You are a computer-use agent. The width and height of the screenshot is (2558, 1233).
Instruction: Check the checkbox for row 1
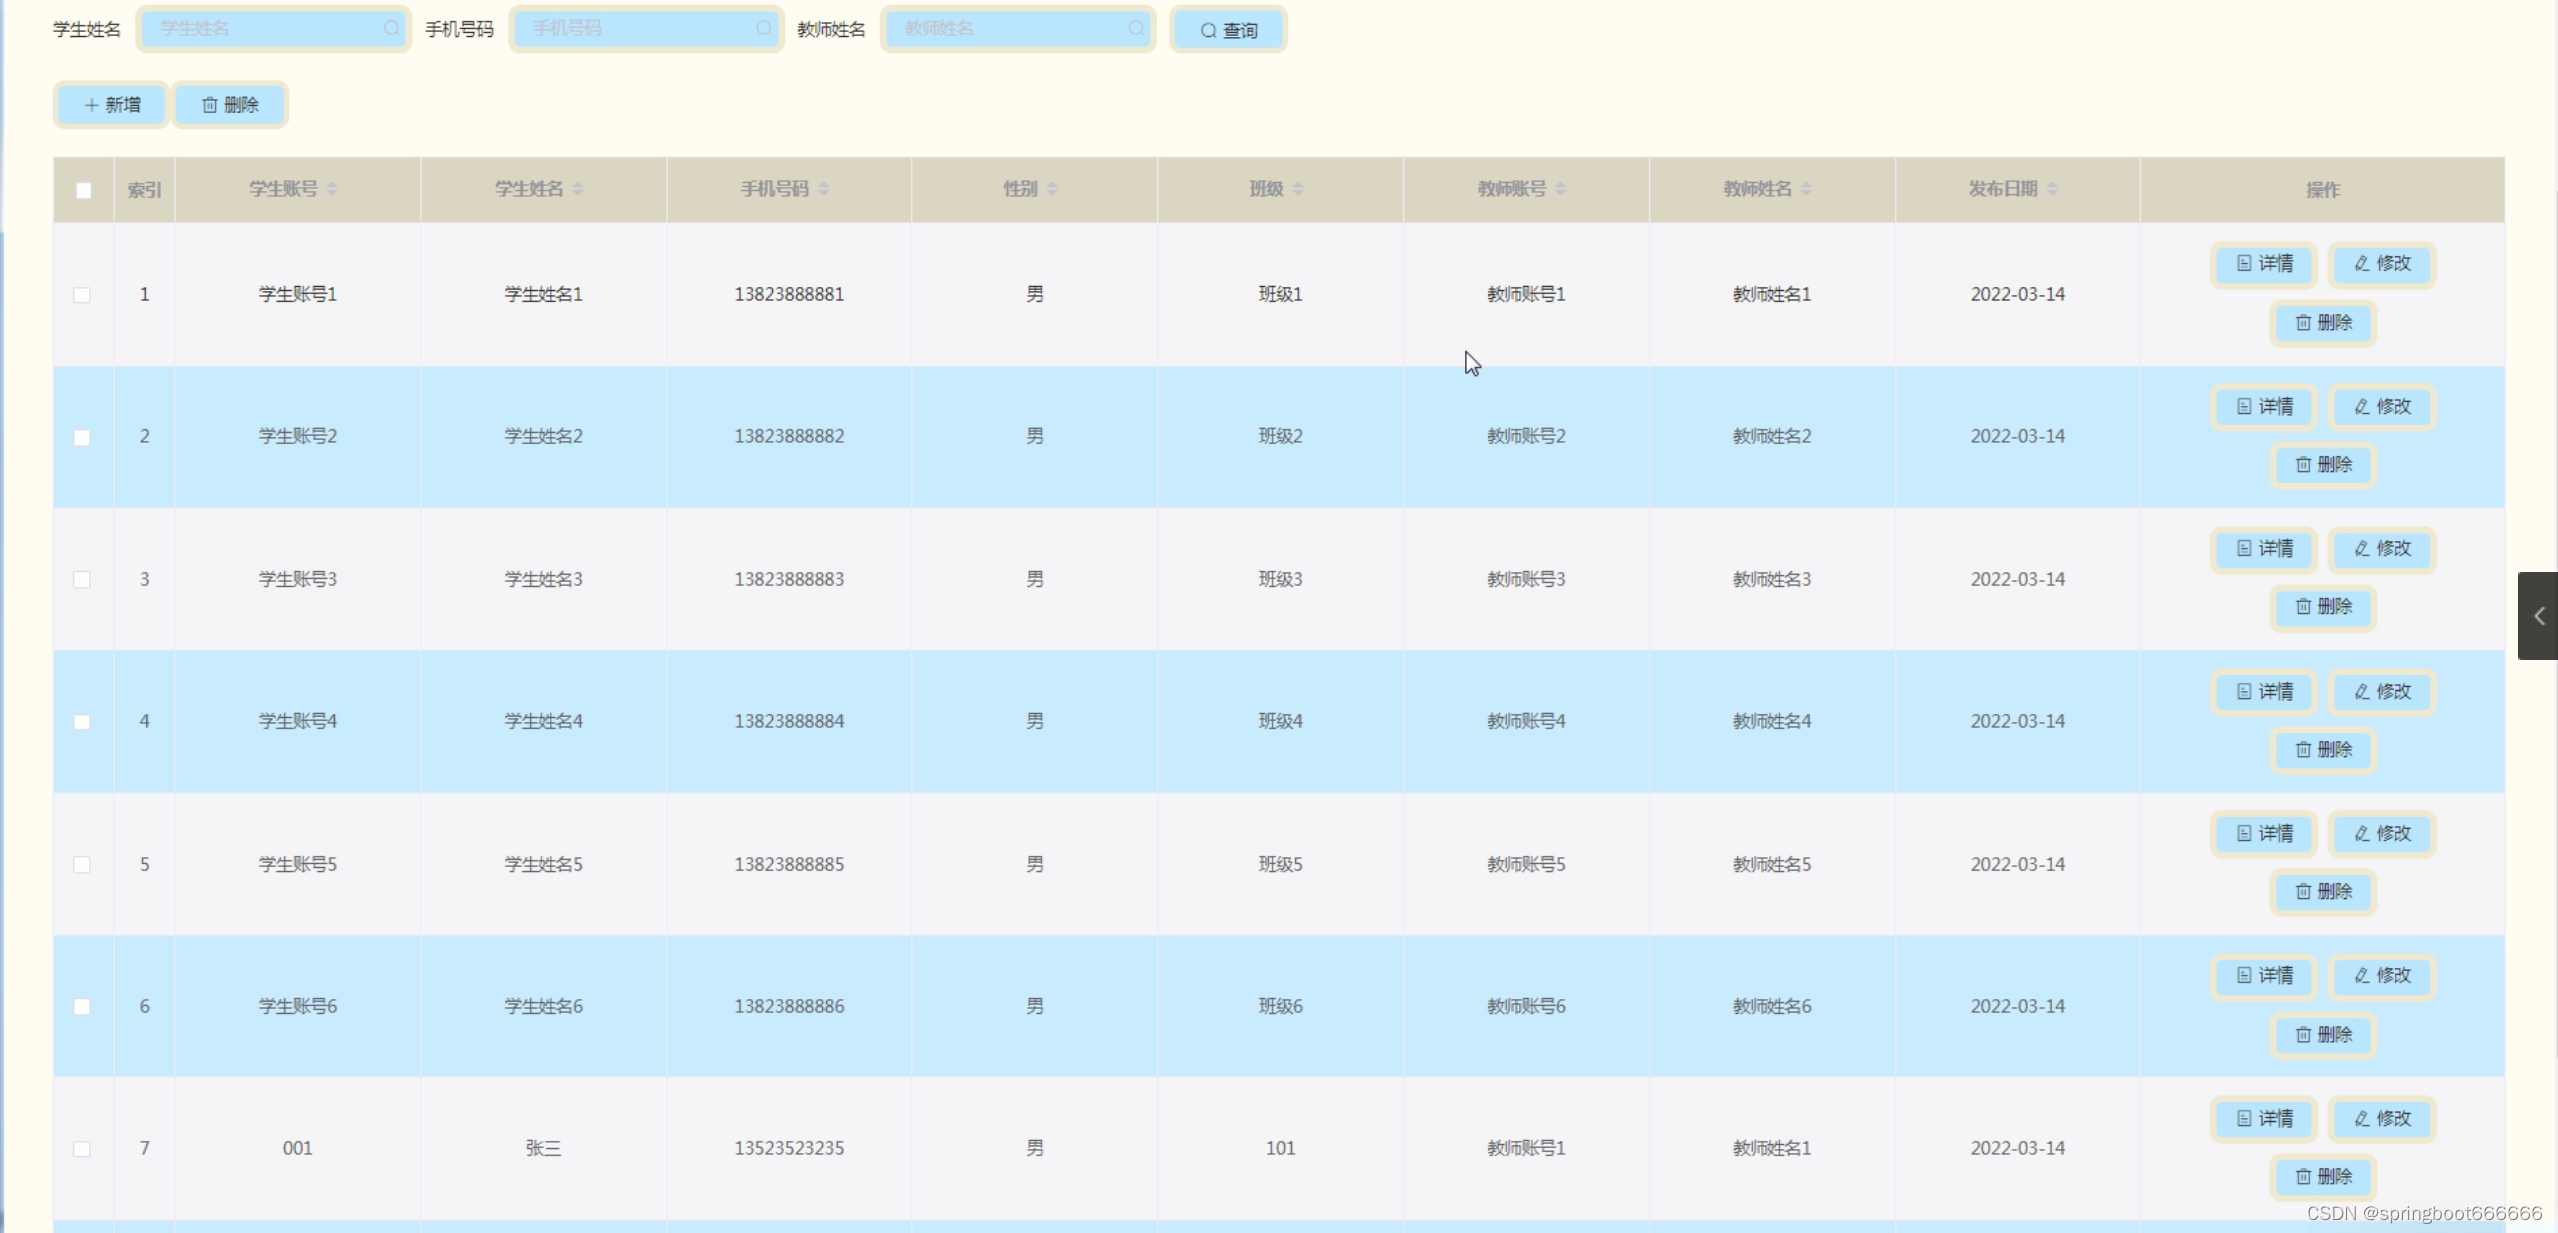(x=82, y=295)
